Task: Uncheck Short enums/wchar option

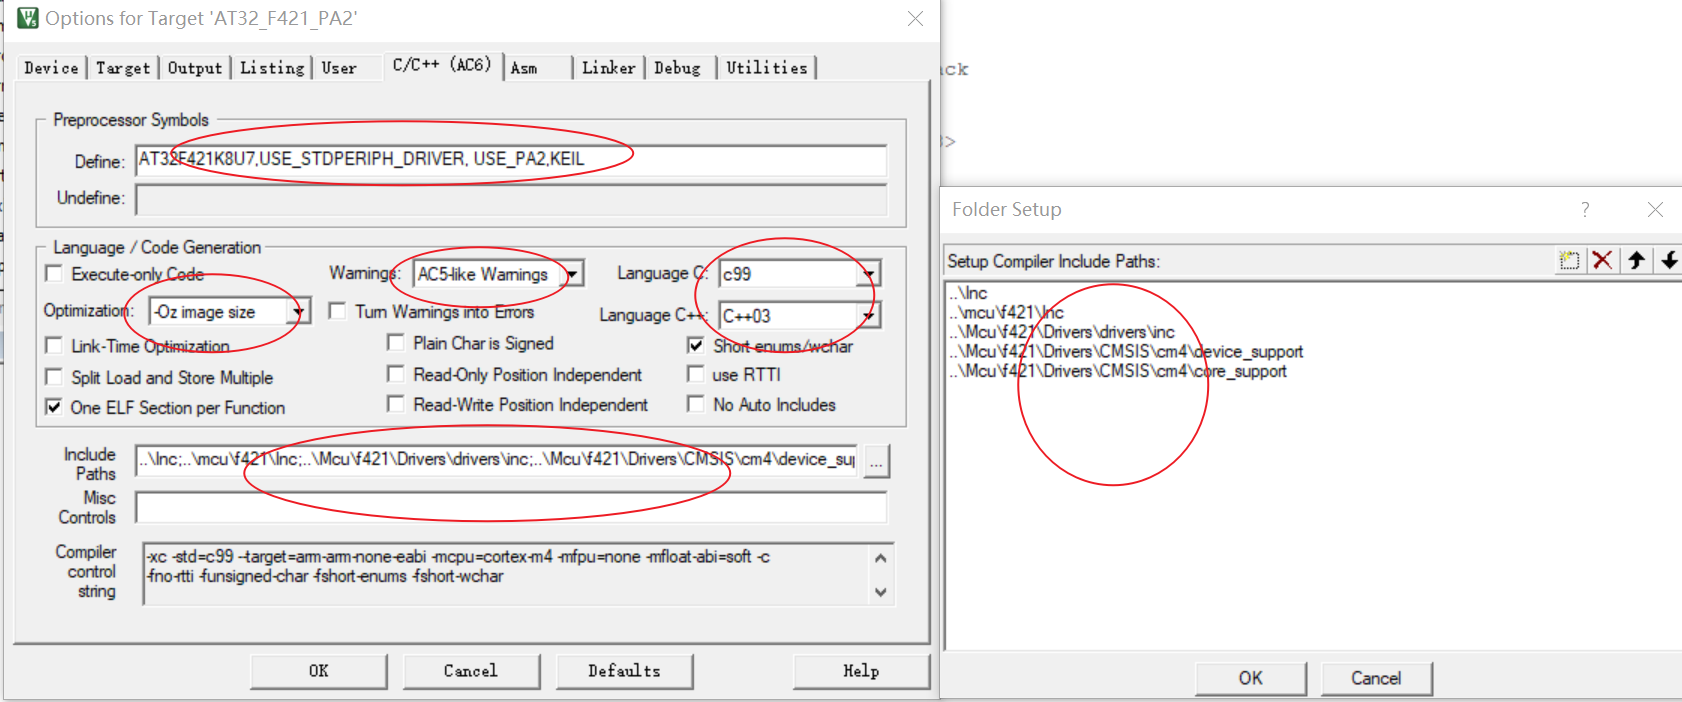Action: coord(696,345)
